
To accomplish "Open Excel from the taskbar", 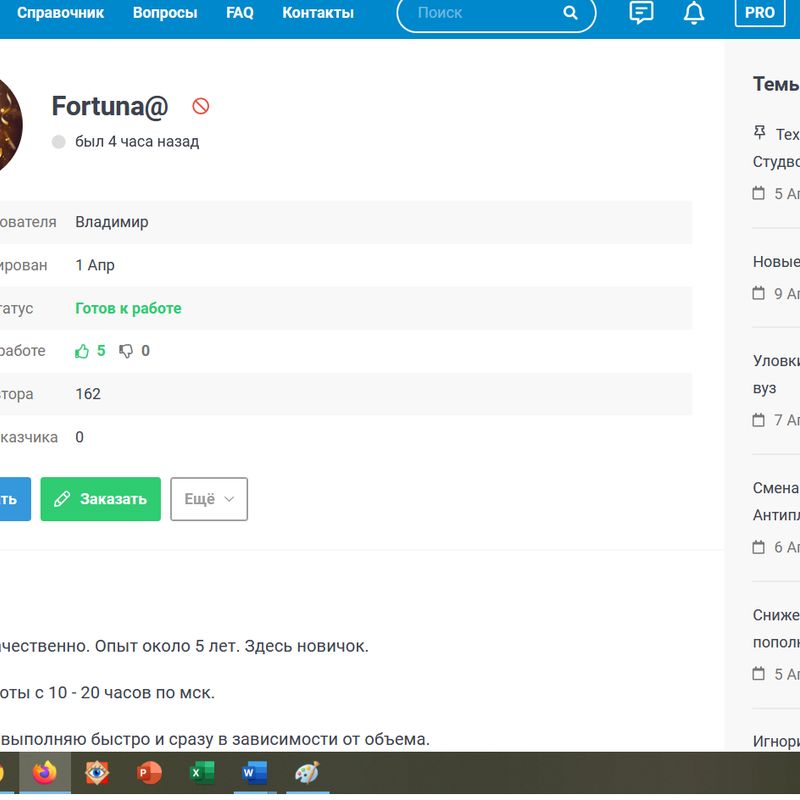I will click(x=202, y=773).
